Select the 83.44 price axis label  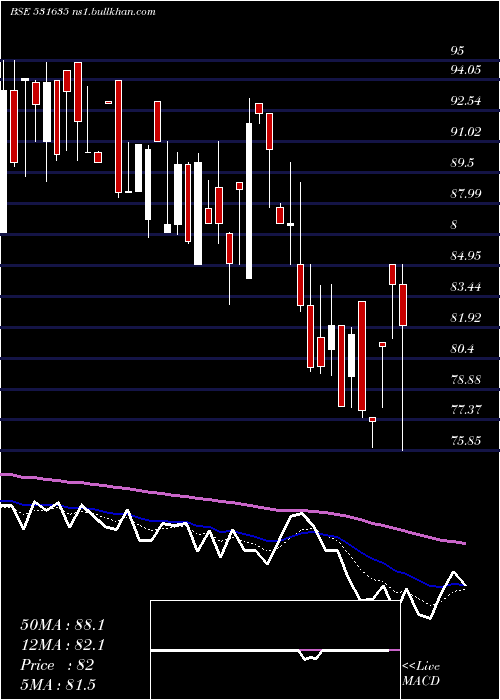click(x=466, y=287)
